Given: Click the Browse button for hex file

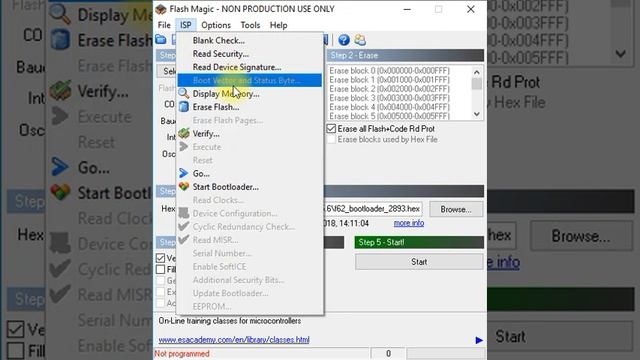Looking at the screenshot, I should [456, 209].
